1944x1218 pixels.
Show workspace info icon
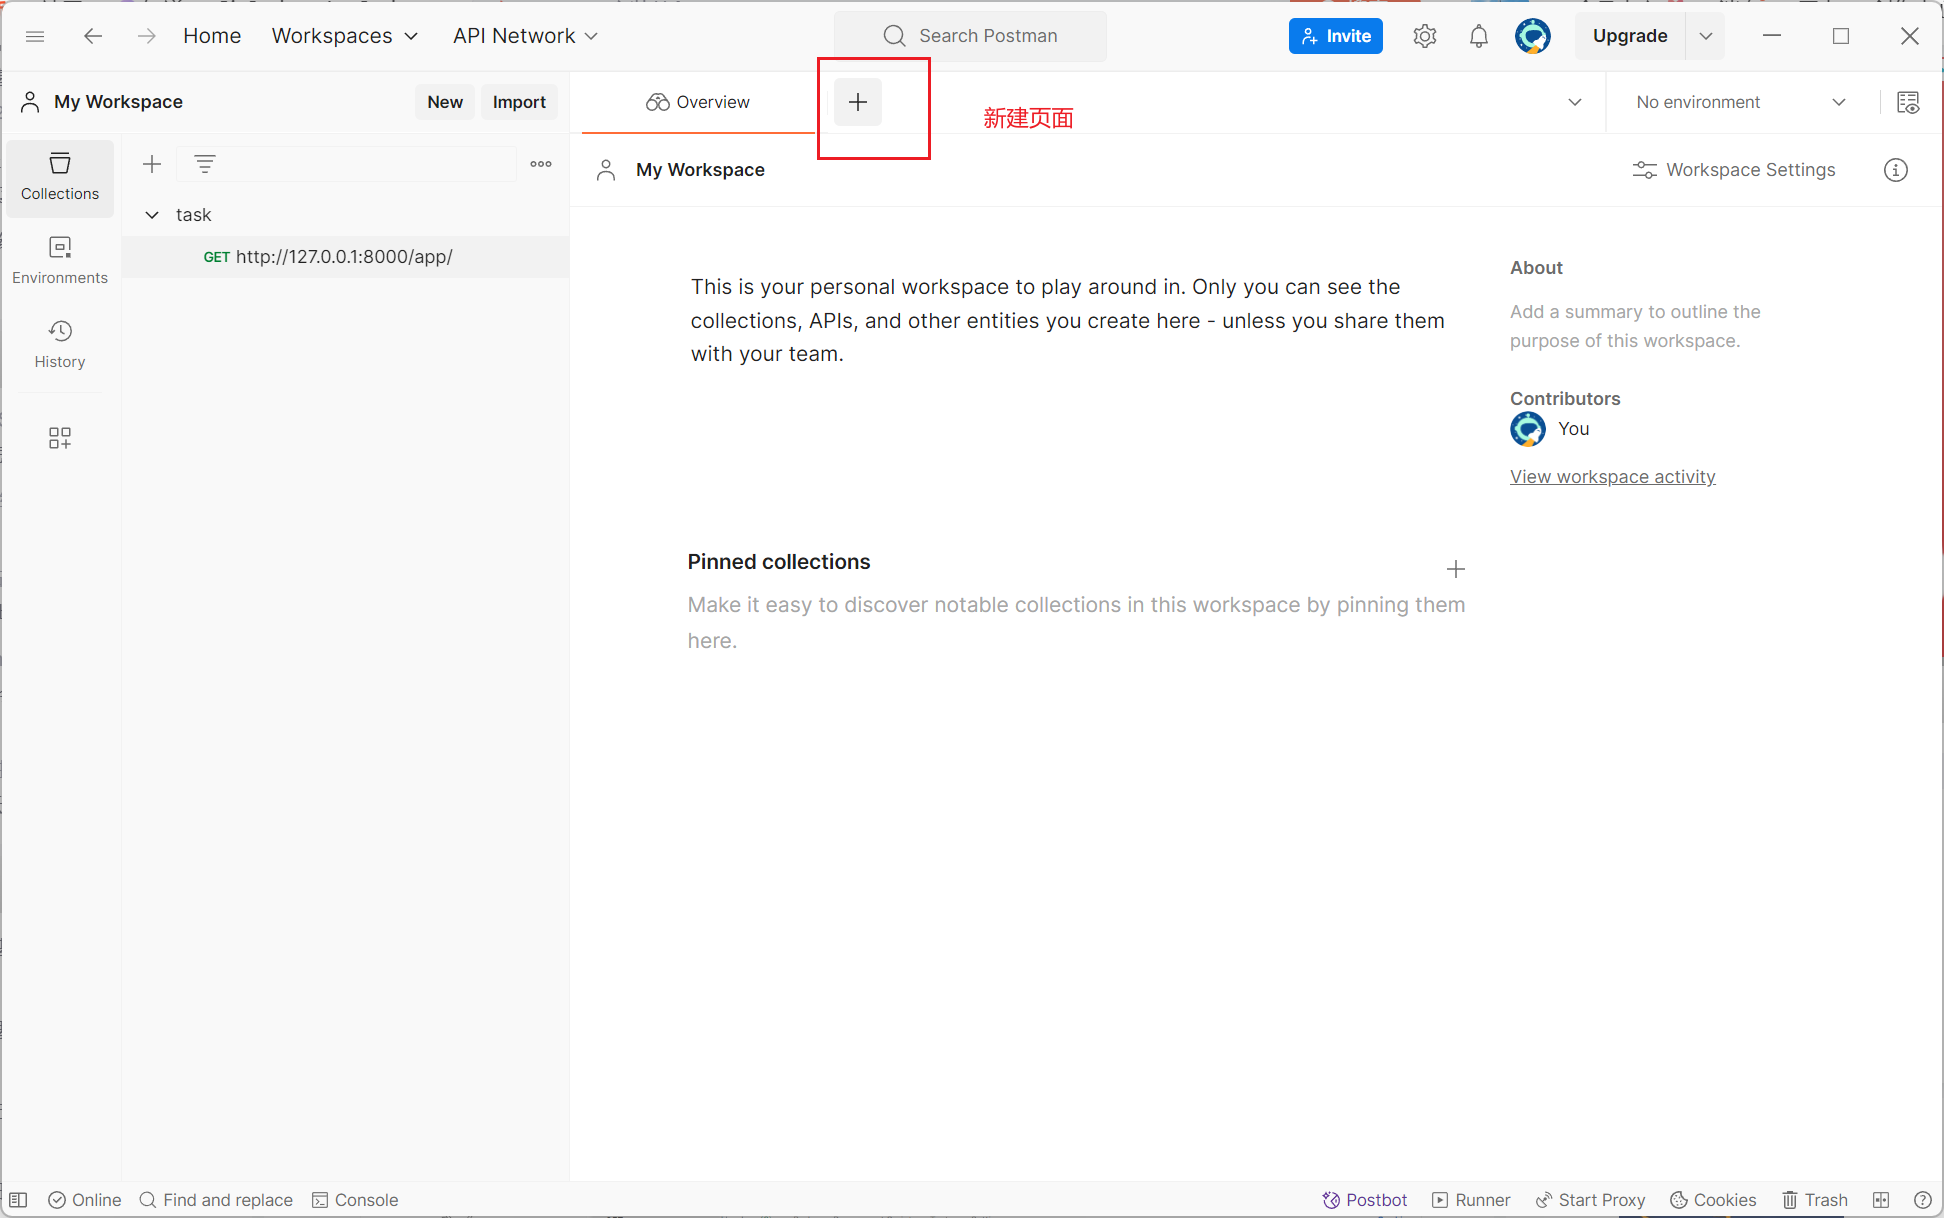coord(1896,170)
